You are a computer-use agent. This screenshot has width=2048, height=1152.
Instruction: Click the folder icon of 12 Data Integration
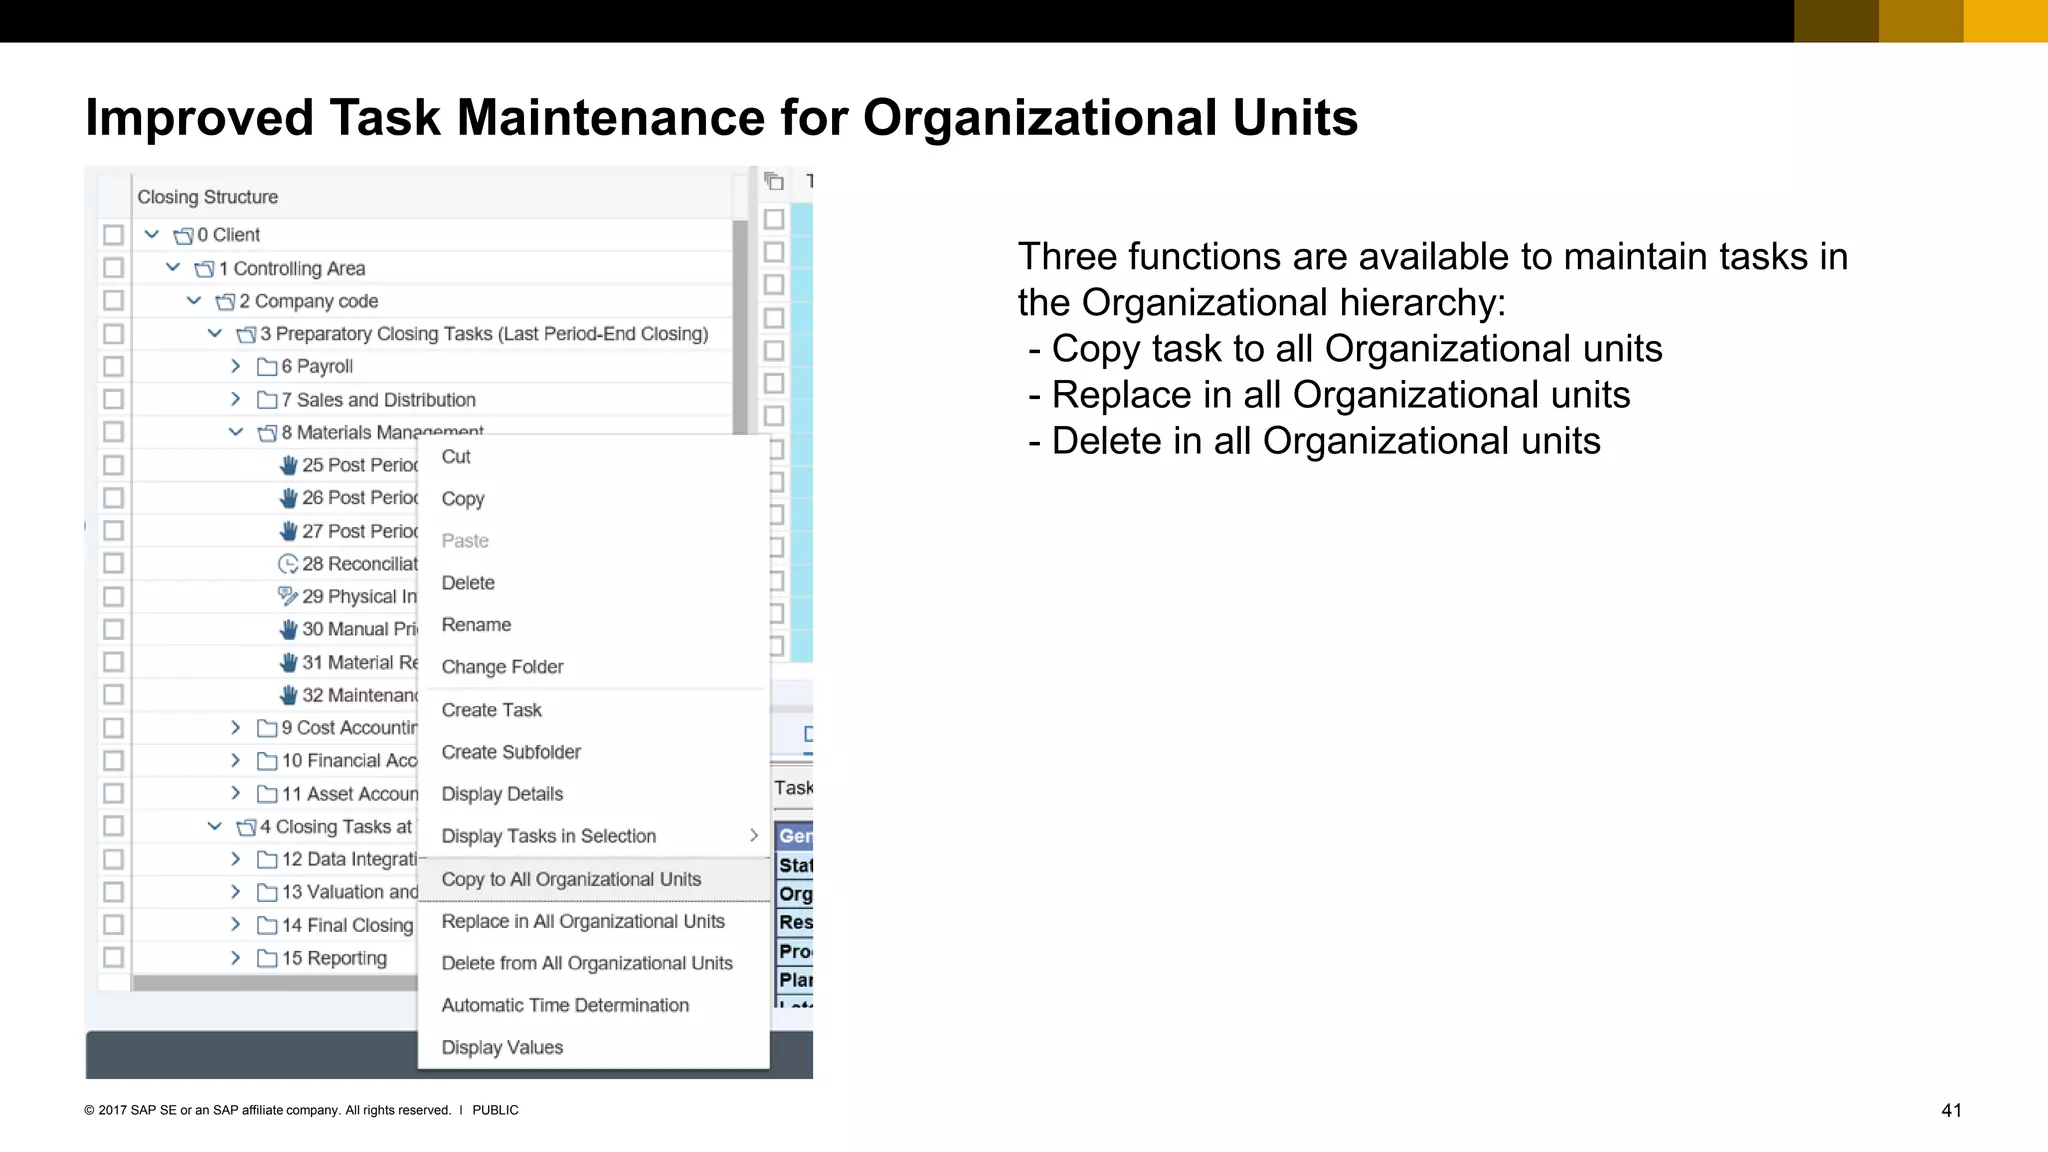(267, 860)
